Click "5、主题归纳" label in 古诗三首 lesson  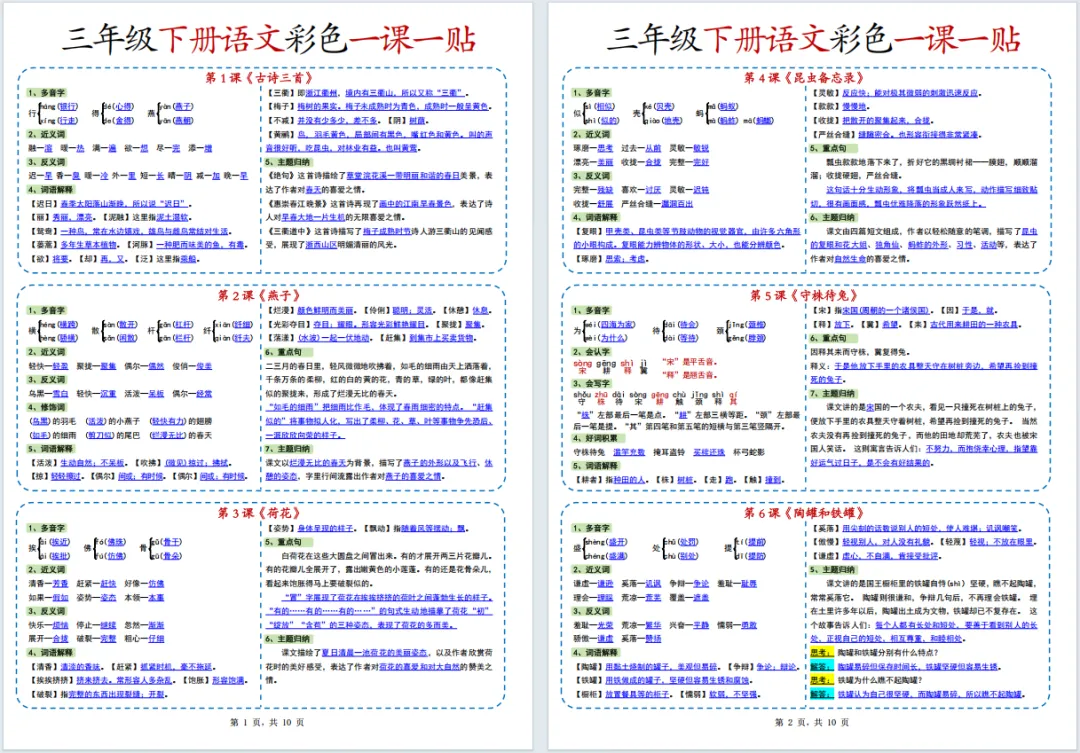coord(288,162)
